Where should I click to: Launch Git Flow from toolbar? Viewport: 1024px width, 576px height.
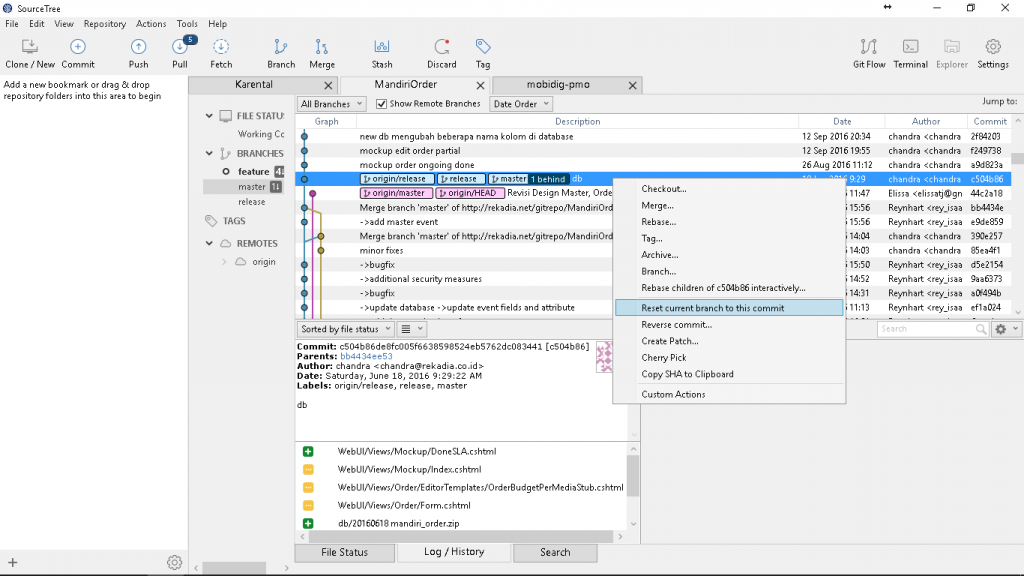click(869, 53)
